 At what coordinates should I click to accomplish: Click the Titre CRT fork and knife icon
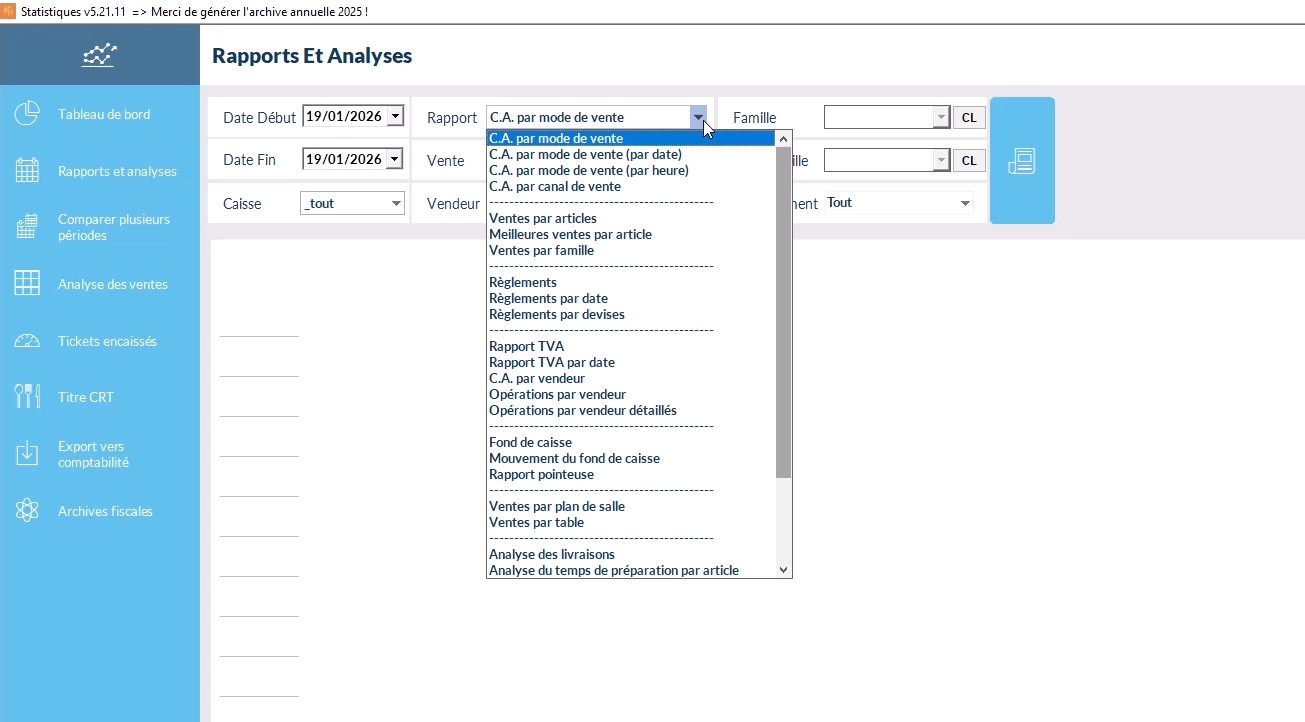pyautogui.click(x=27, y=397)
